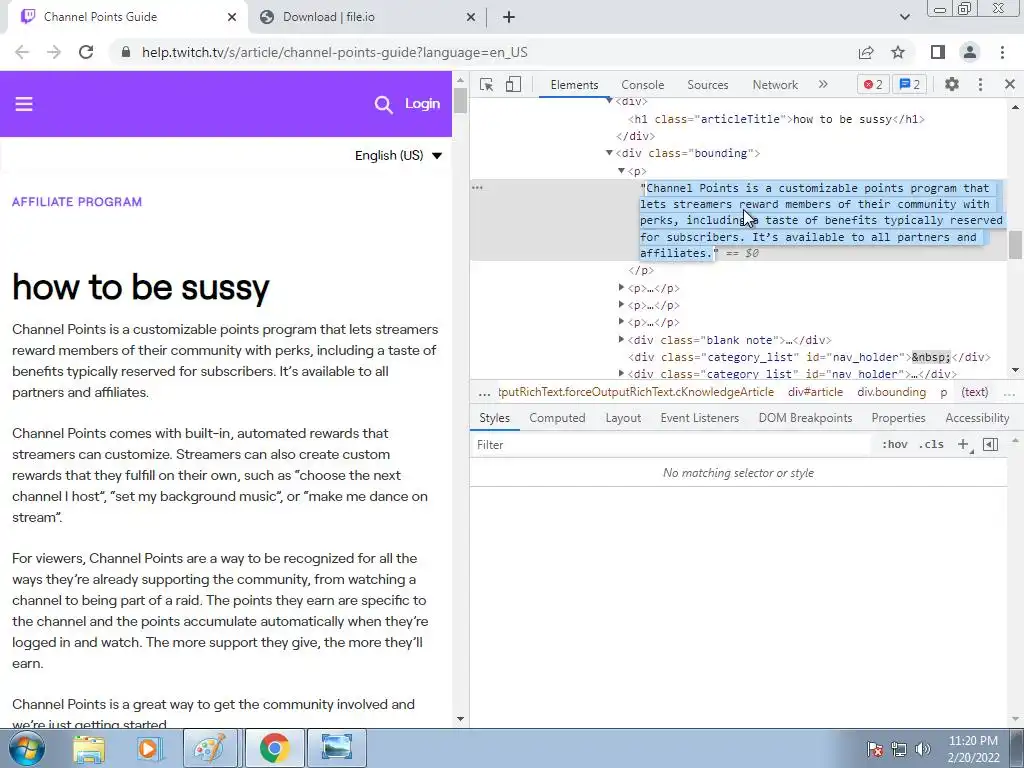Switch to the Sources tab
The width and height of the screenshot is (1024, 768).
coord(707,85)
